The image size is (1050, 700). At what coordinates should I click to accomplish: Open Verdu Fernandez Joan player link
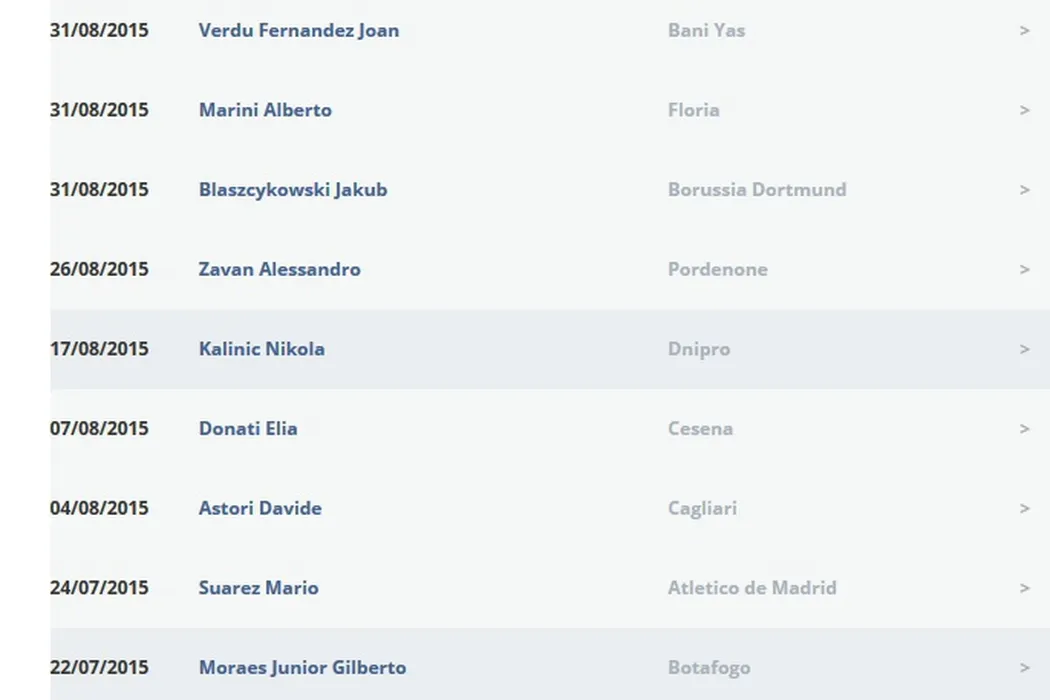click(298, 30)
